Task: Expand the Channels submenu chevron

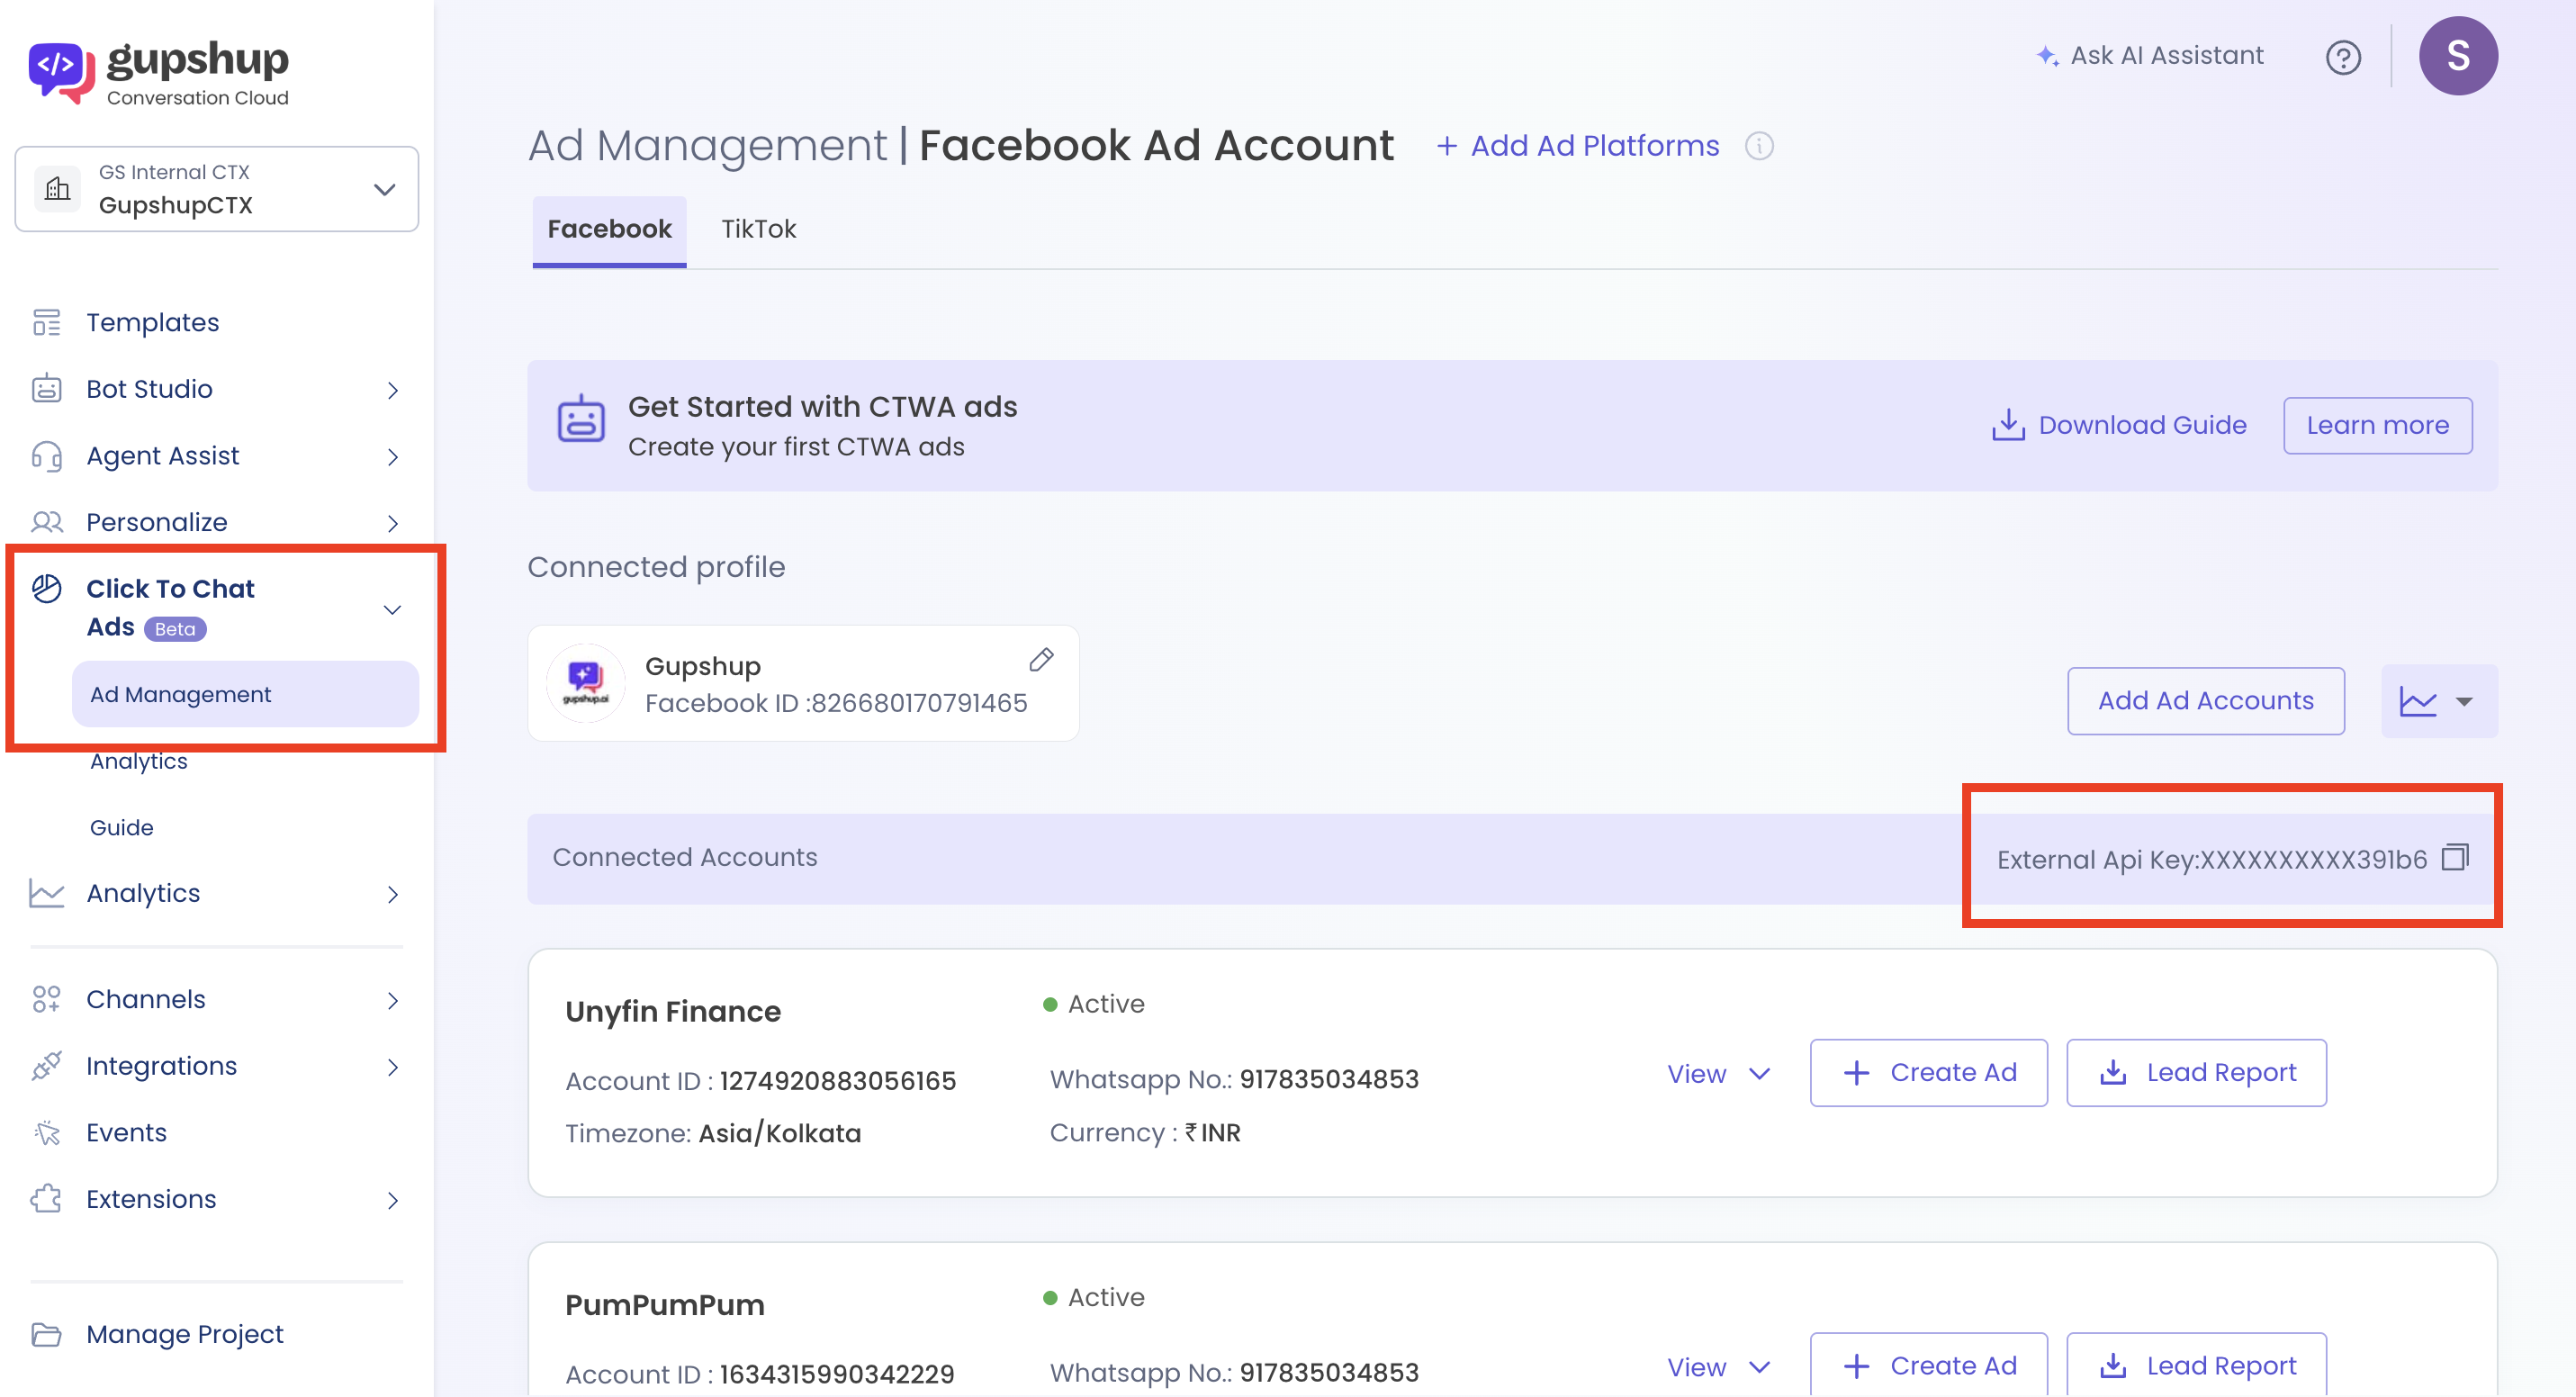Action: (x=393, y=1000)
